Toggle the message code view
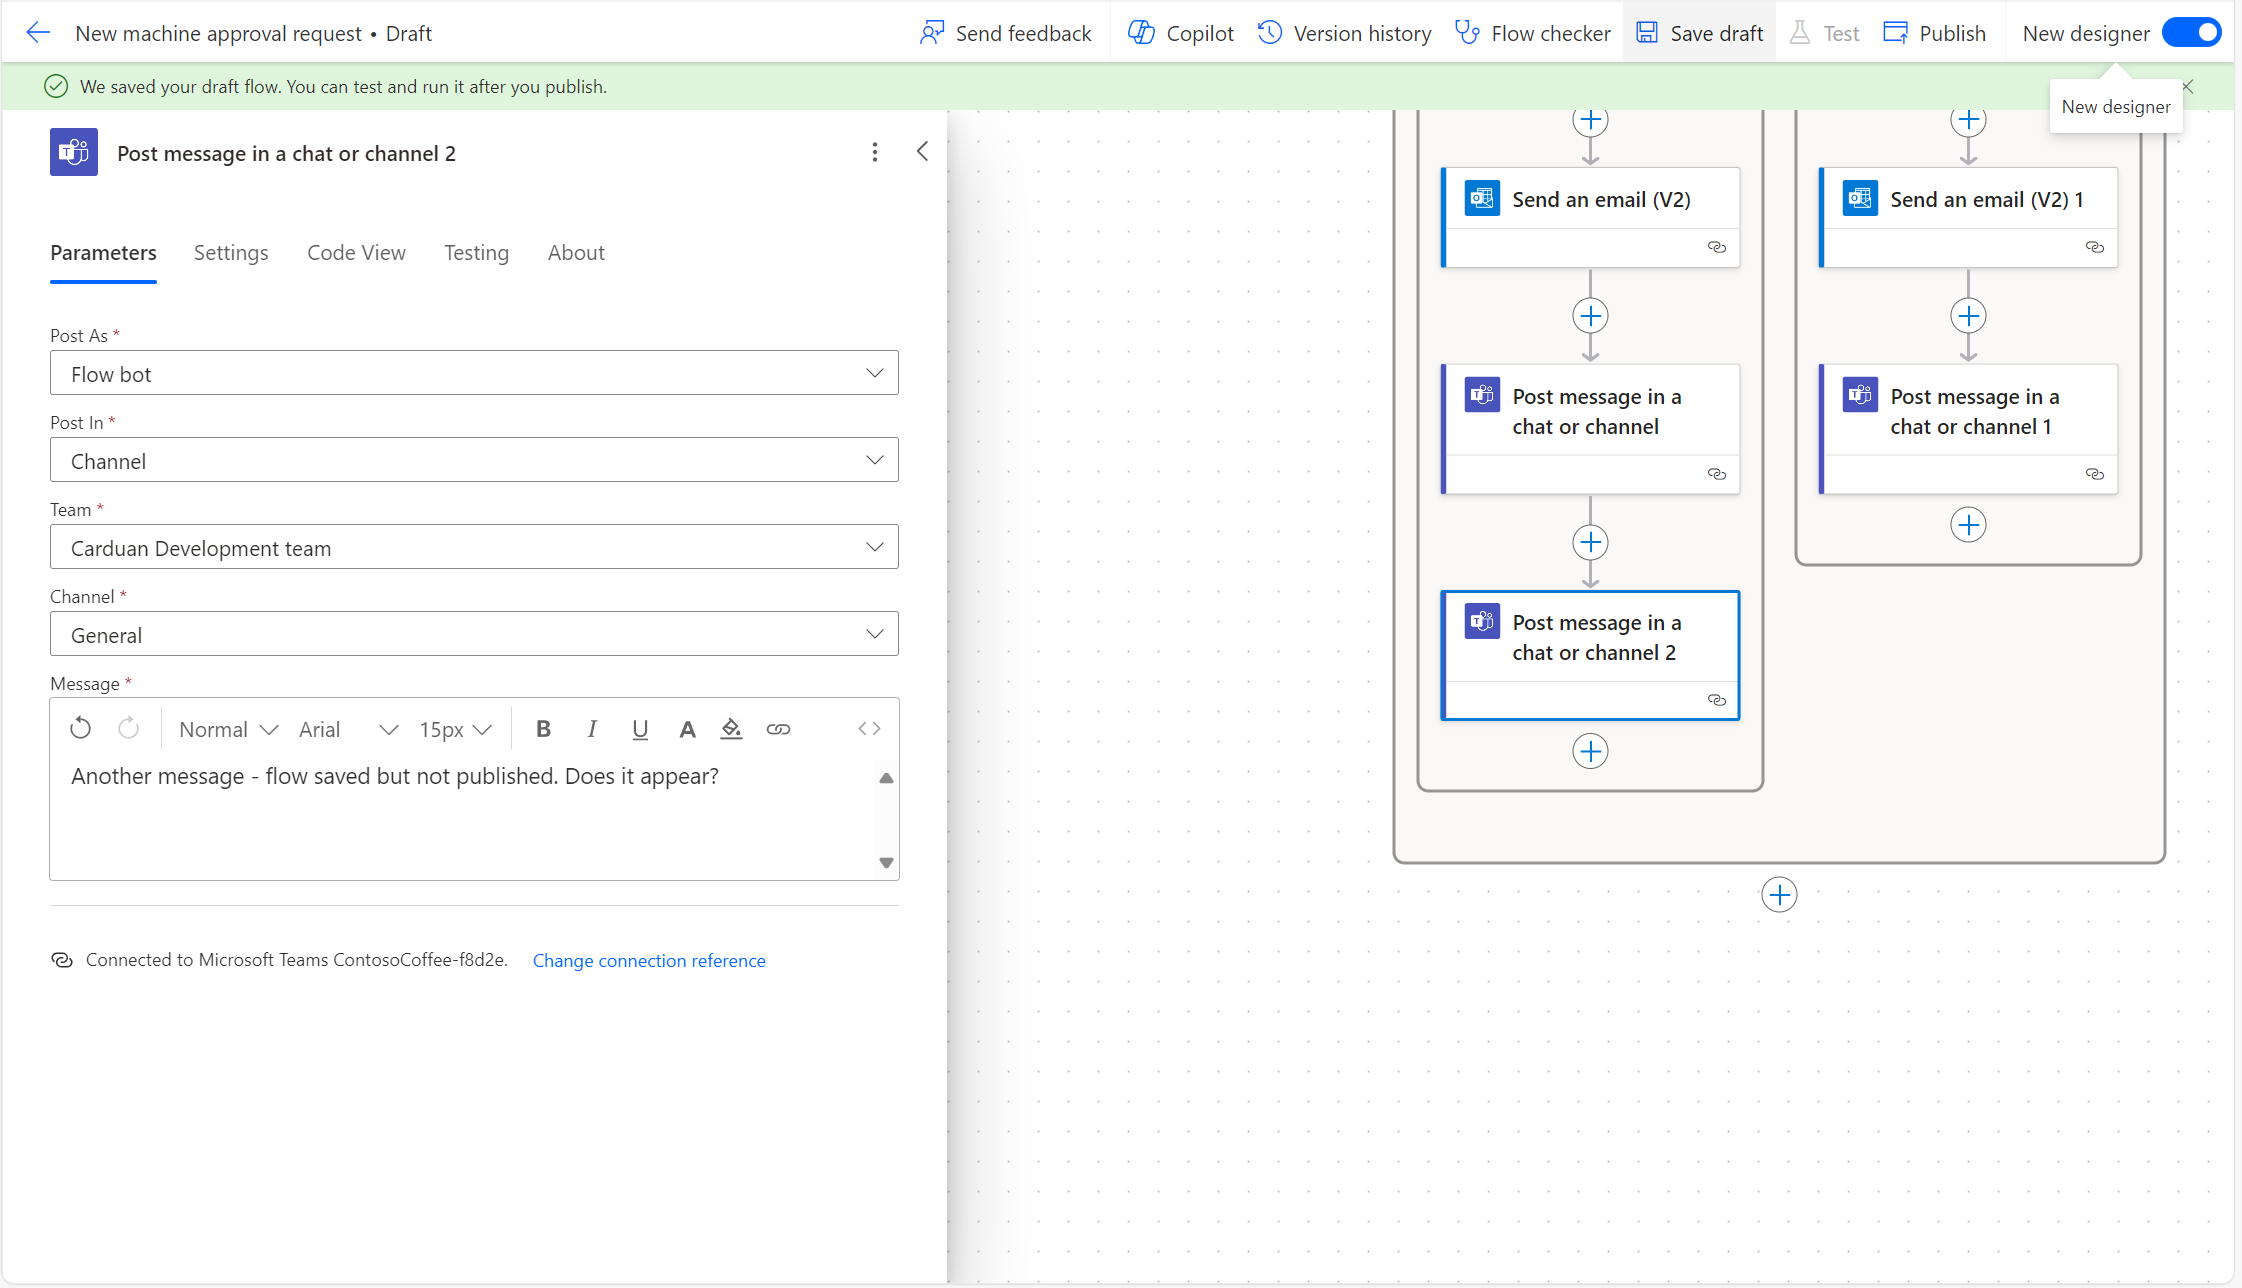 pyautogui.click(x=869, y=729)
